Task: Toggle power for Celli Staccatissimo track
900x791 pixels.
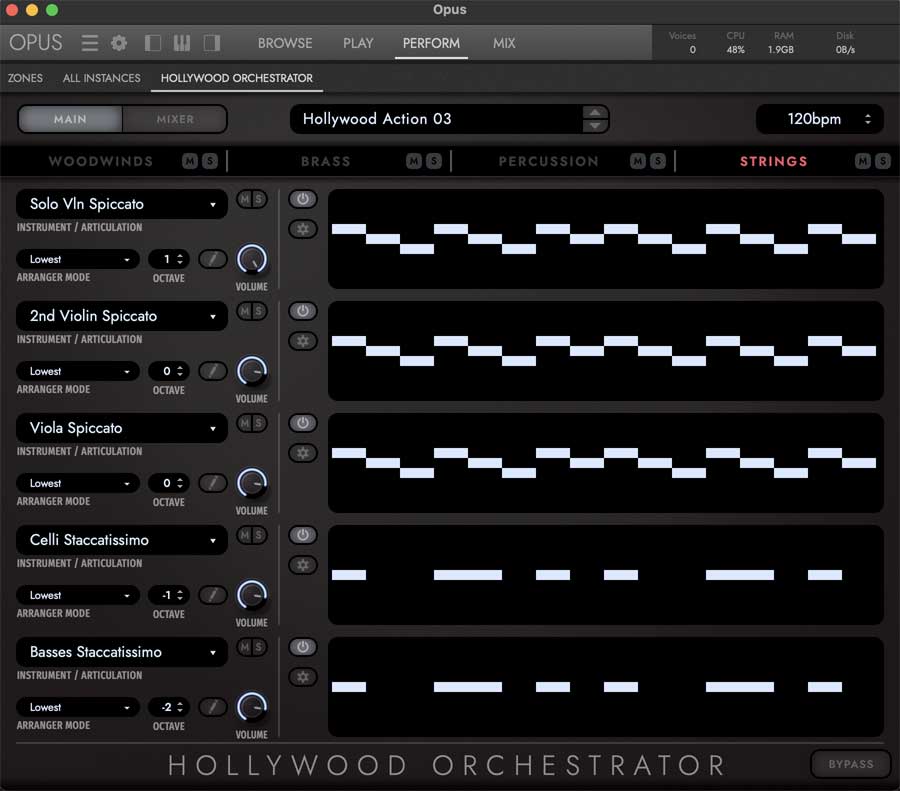Action: (302, 535)
